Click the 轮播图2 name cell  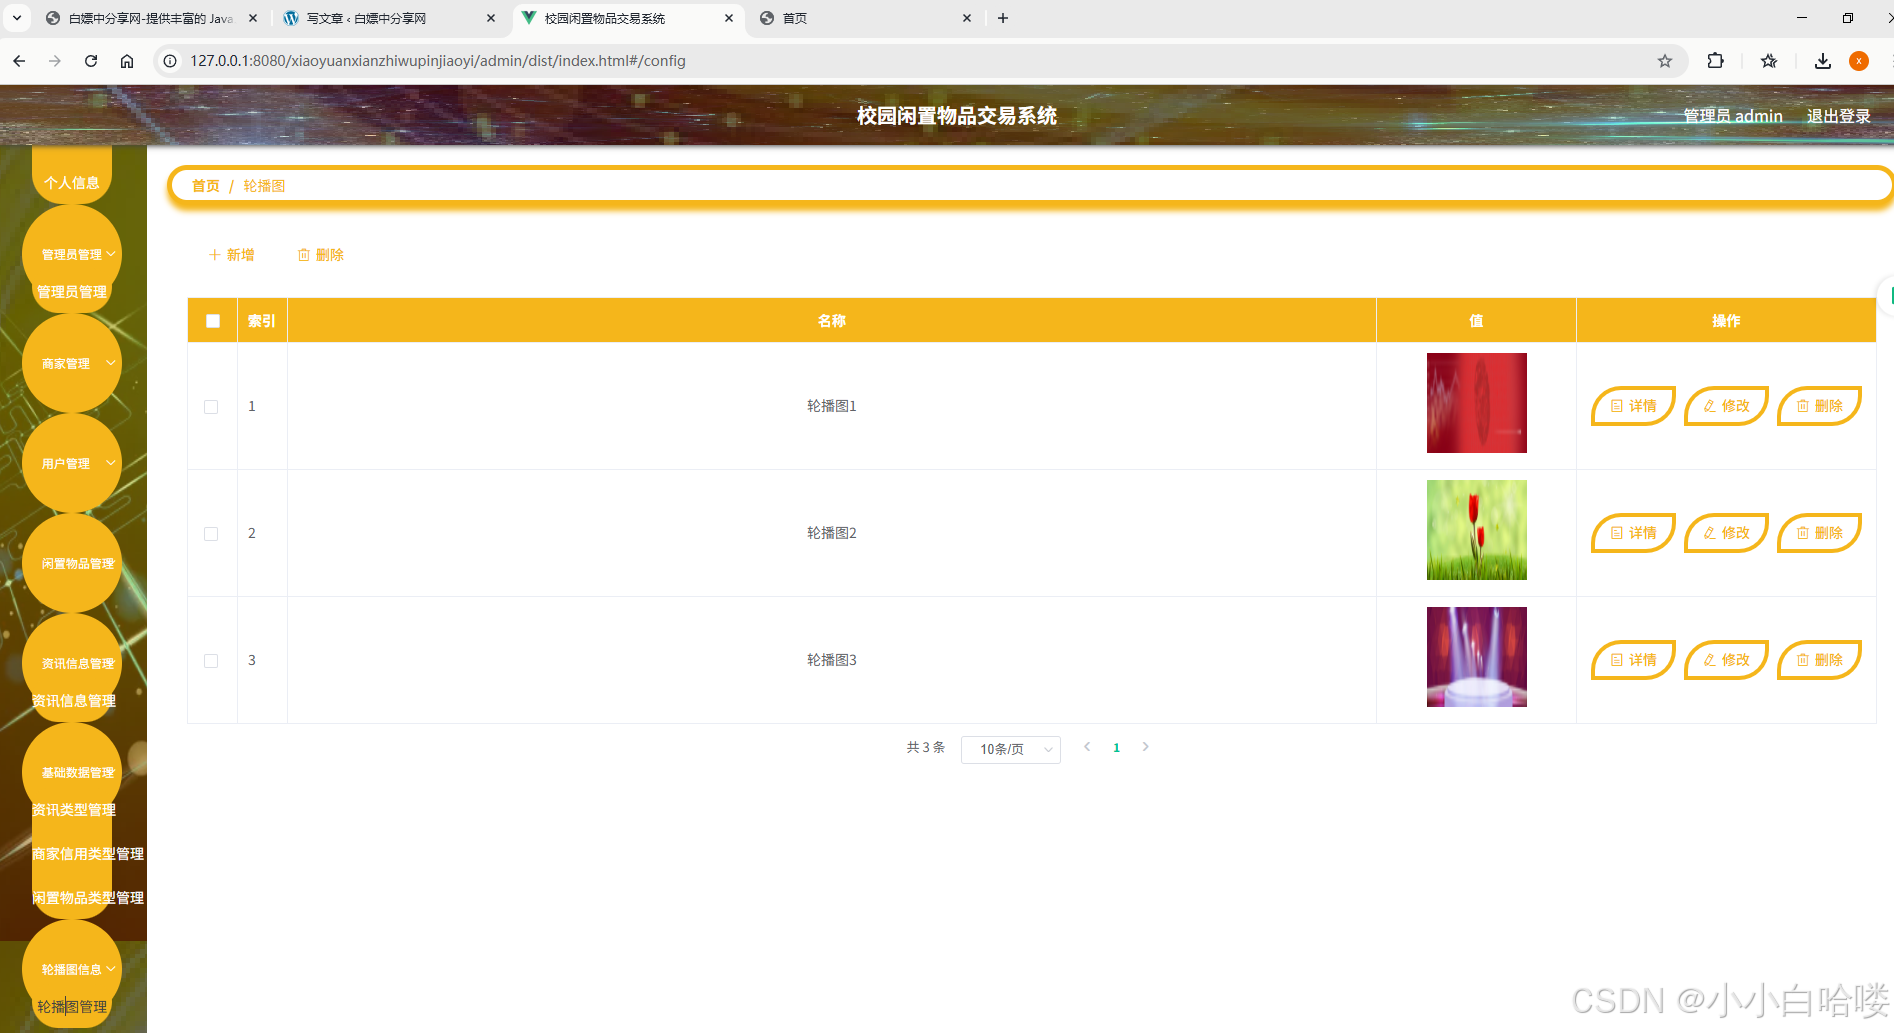pos(832,533)
